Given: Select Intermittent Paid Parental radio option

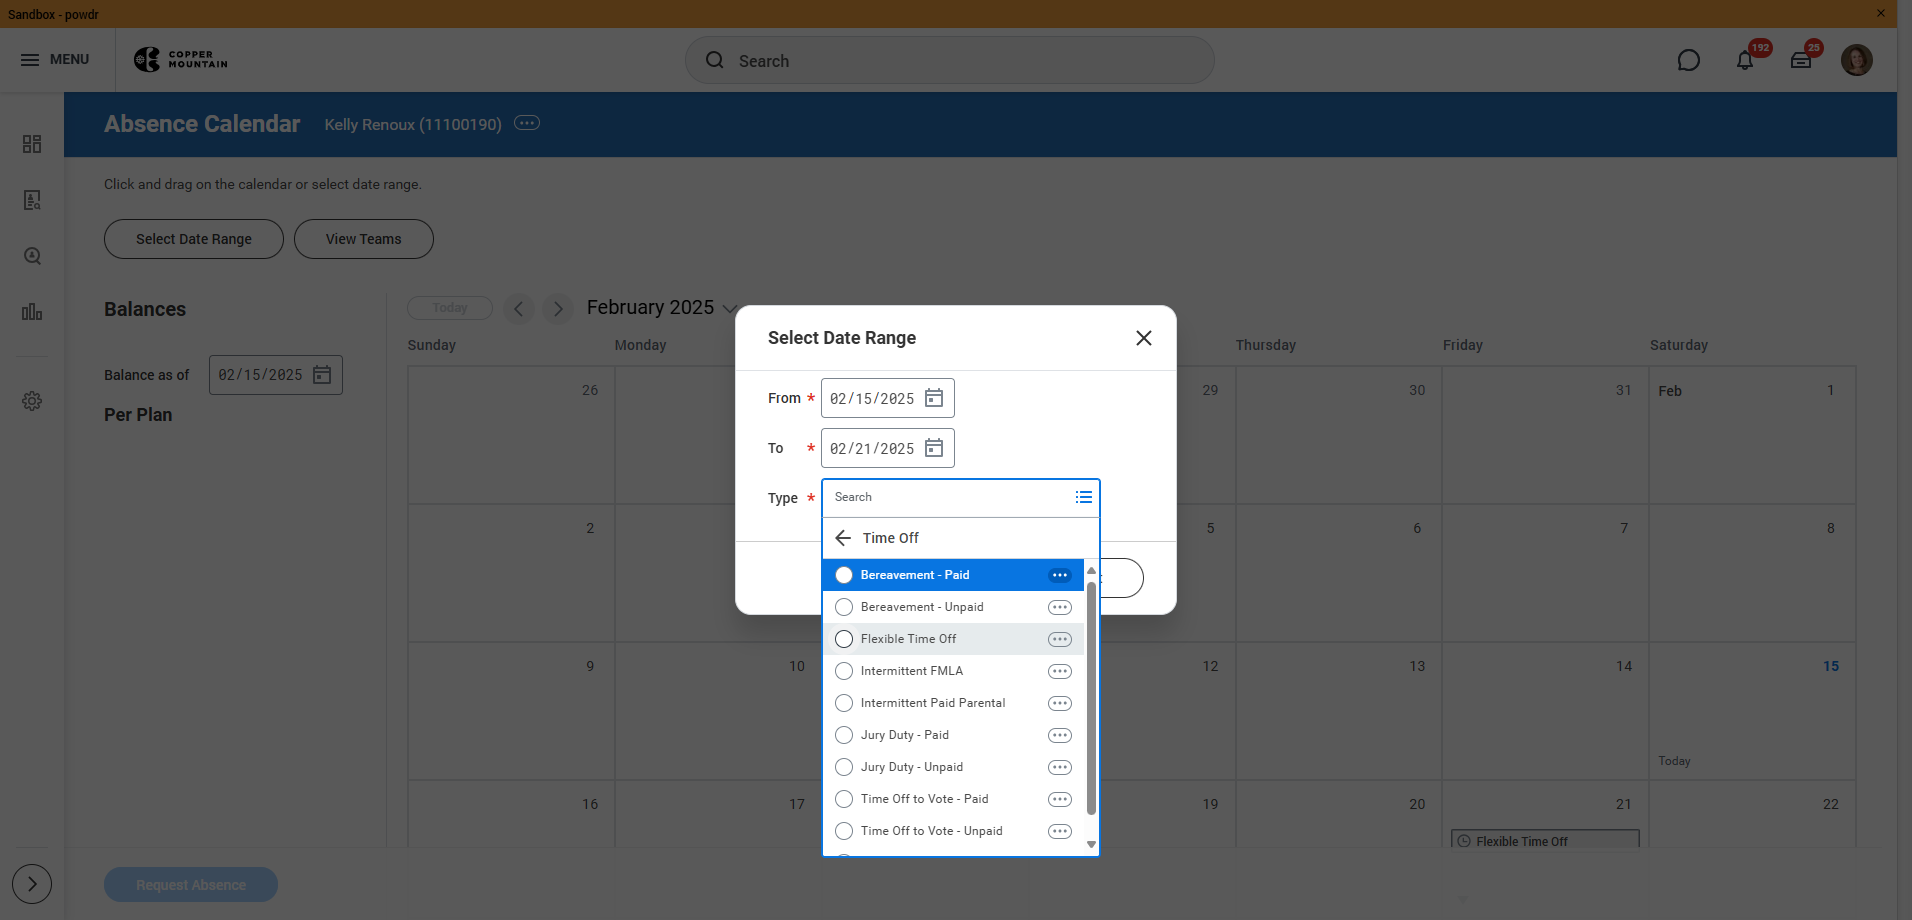Looking at the screenshot, I should click(x=844, y=703).
